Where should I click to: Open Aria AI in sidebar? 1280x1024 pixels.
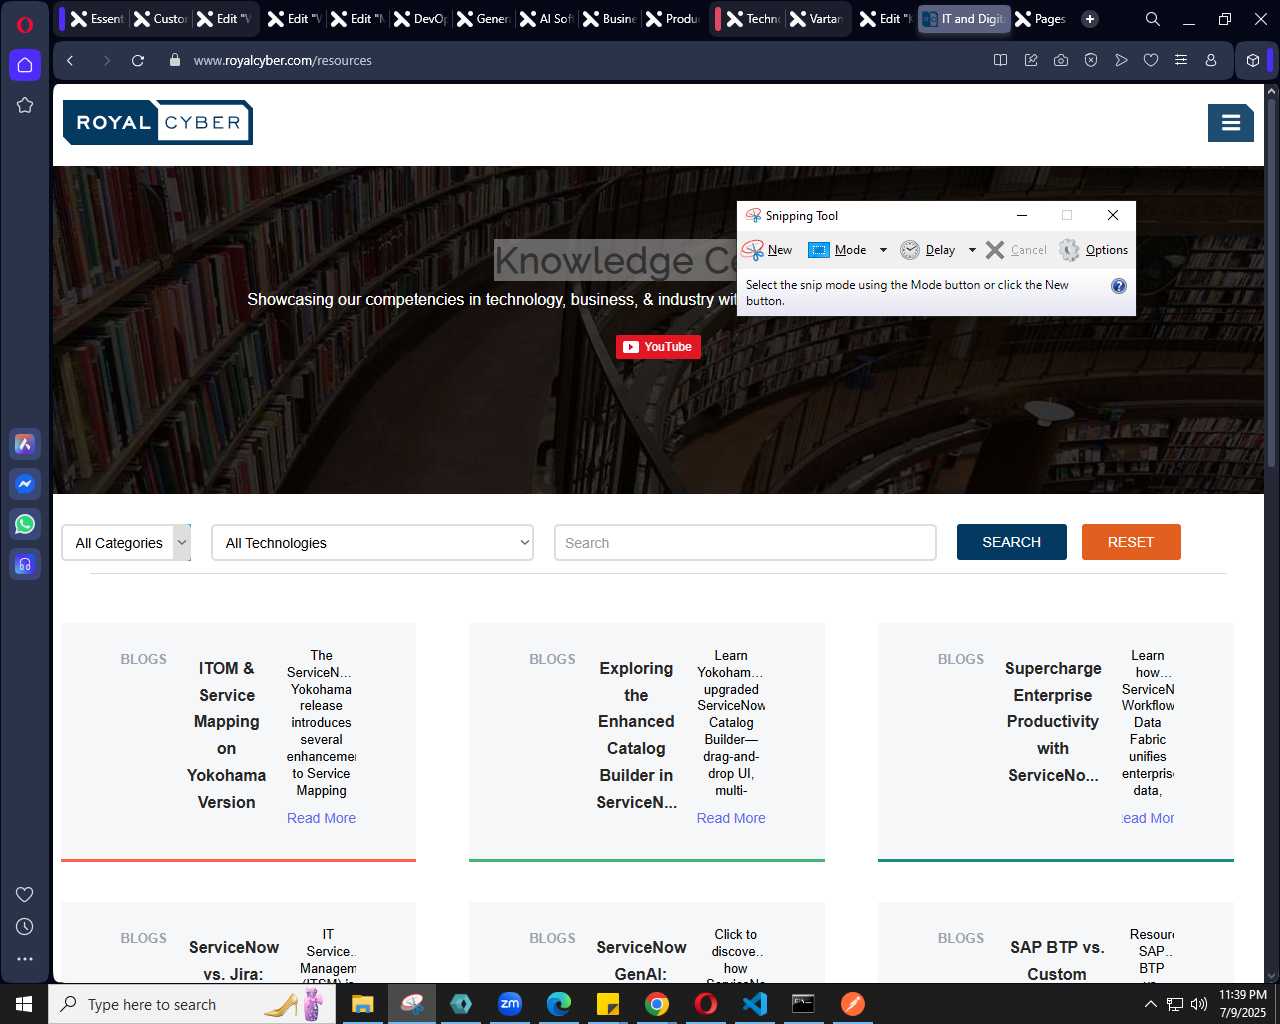25,444
